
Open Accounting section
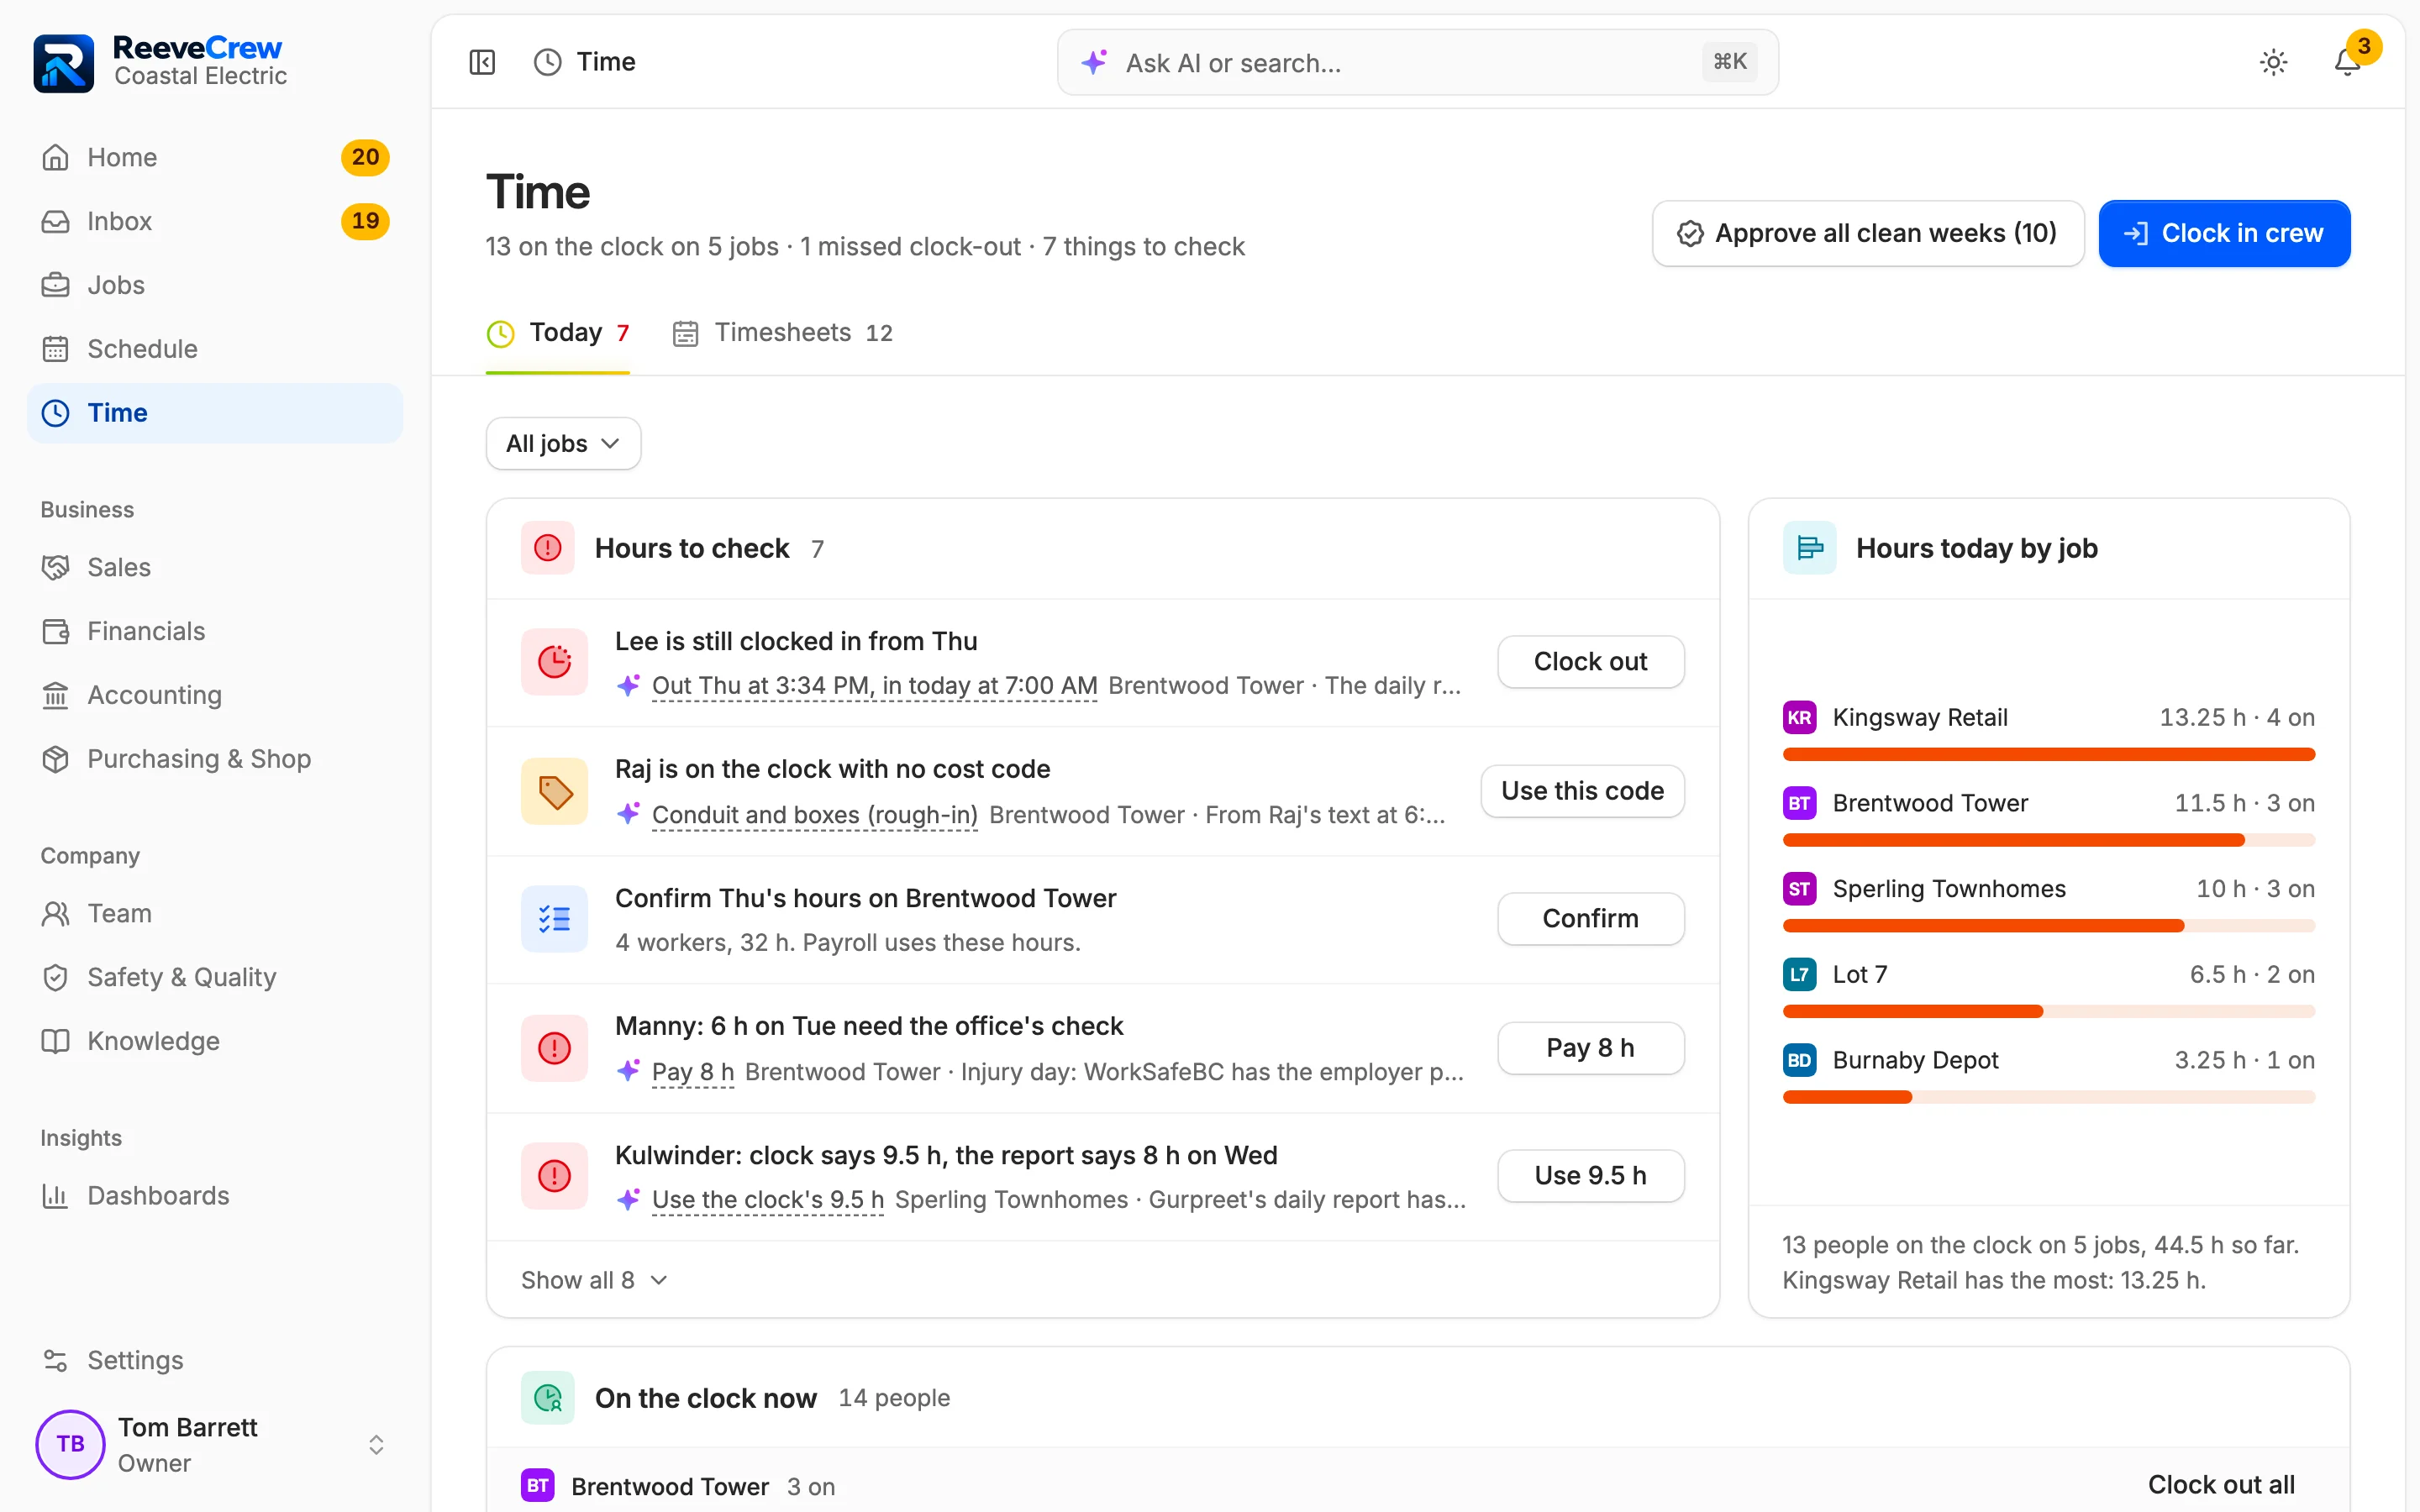215,695
